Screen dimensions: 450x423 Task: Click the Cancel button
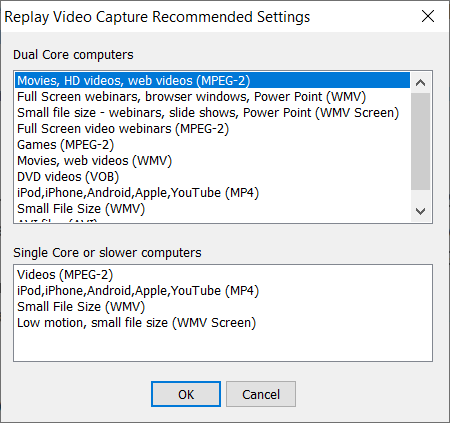coord(261,394)
